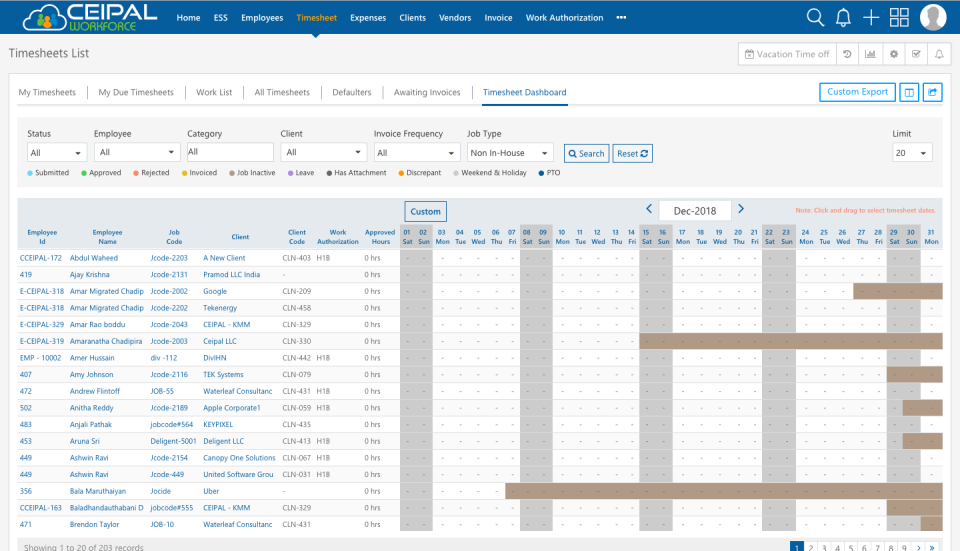Click the Search button

pyautogui.click(x=587, y=154)
